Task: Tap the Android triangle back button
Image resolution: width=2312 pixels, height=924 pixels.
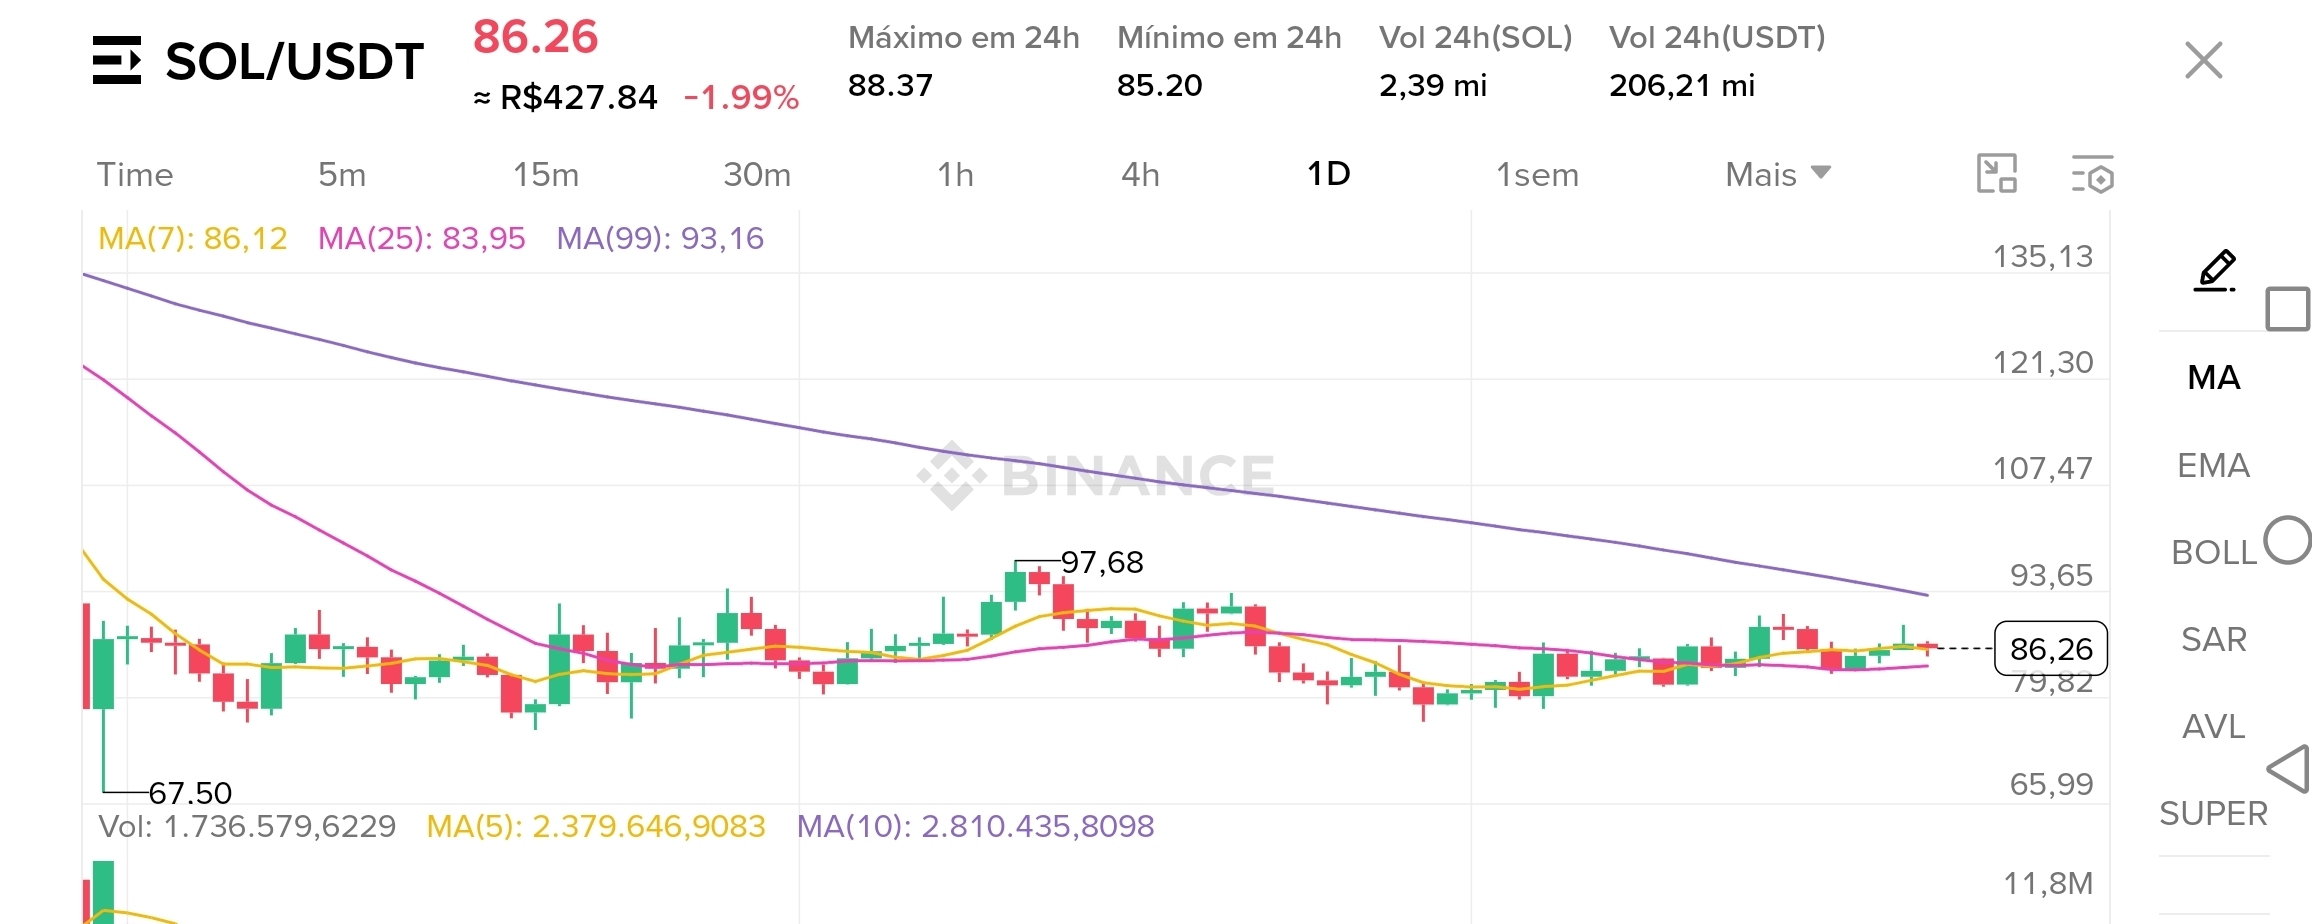Action: [x=2288, y=769]
